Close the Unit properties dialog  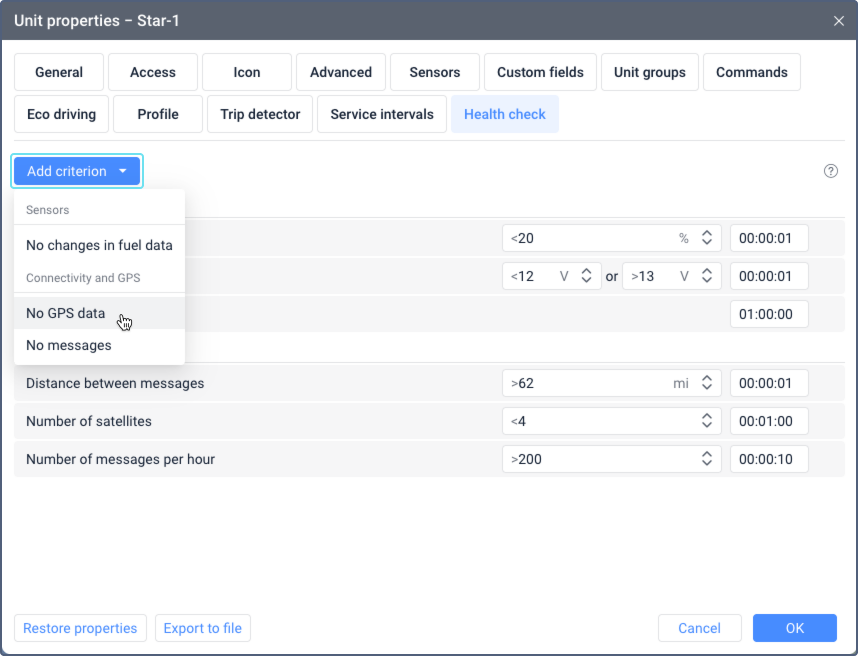tap(838, 21)
